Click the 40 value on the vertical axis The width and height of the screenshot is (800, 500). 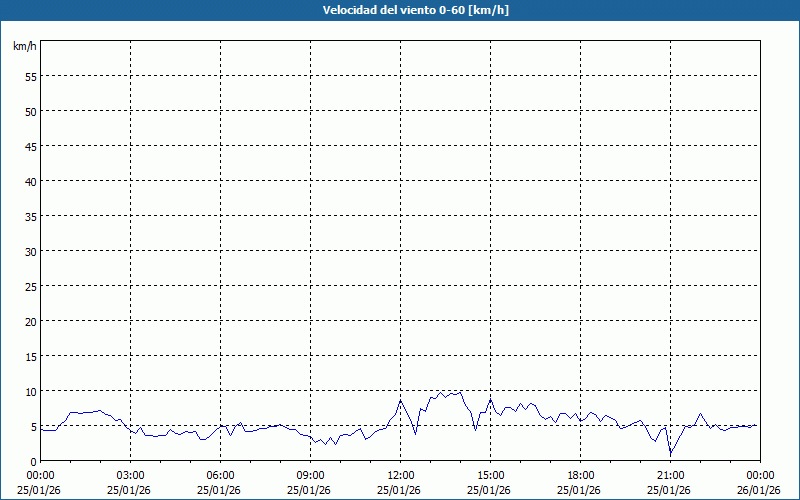point(30,181)
